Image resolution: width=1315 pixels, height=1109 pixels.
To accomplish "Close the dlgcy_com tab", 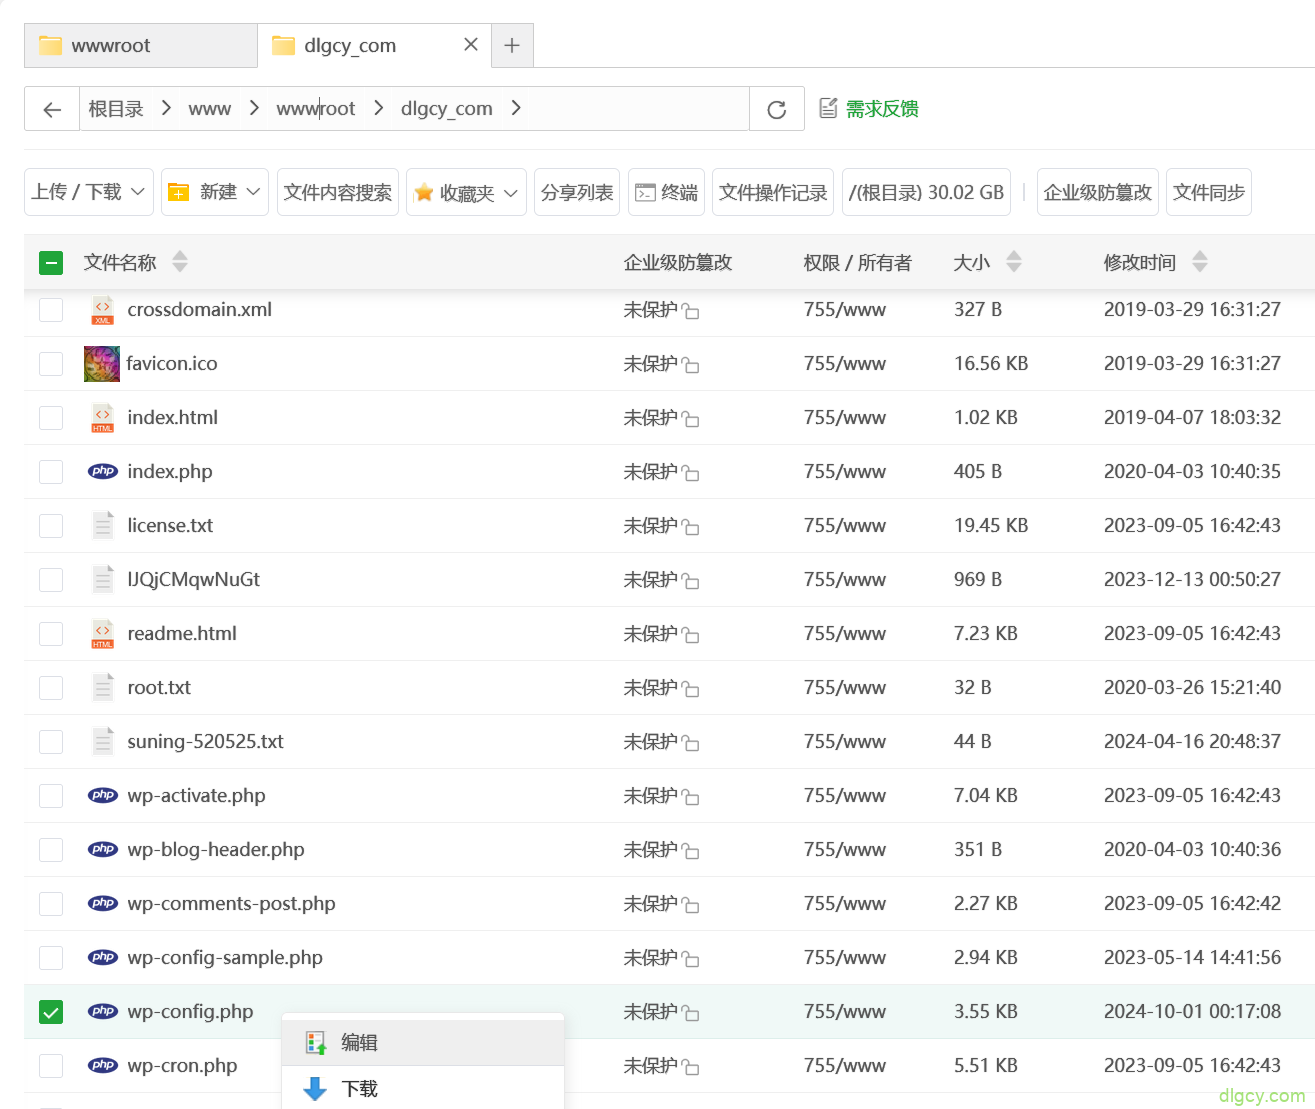I will [x=471, y=45].
